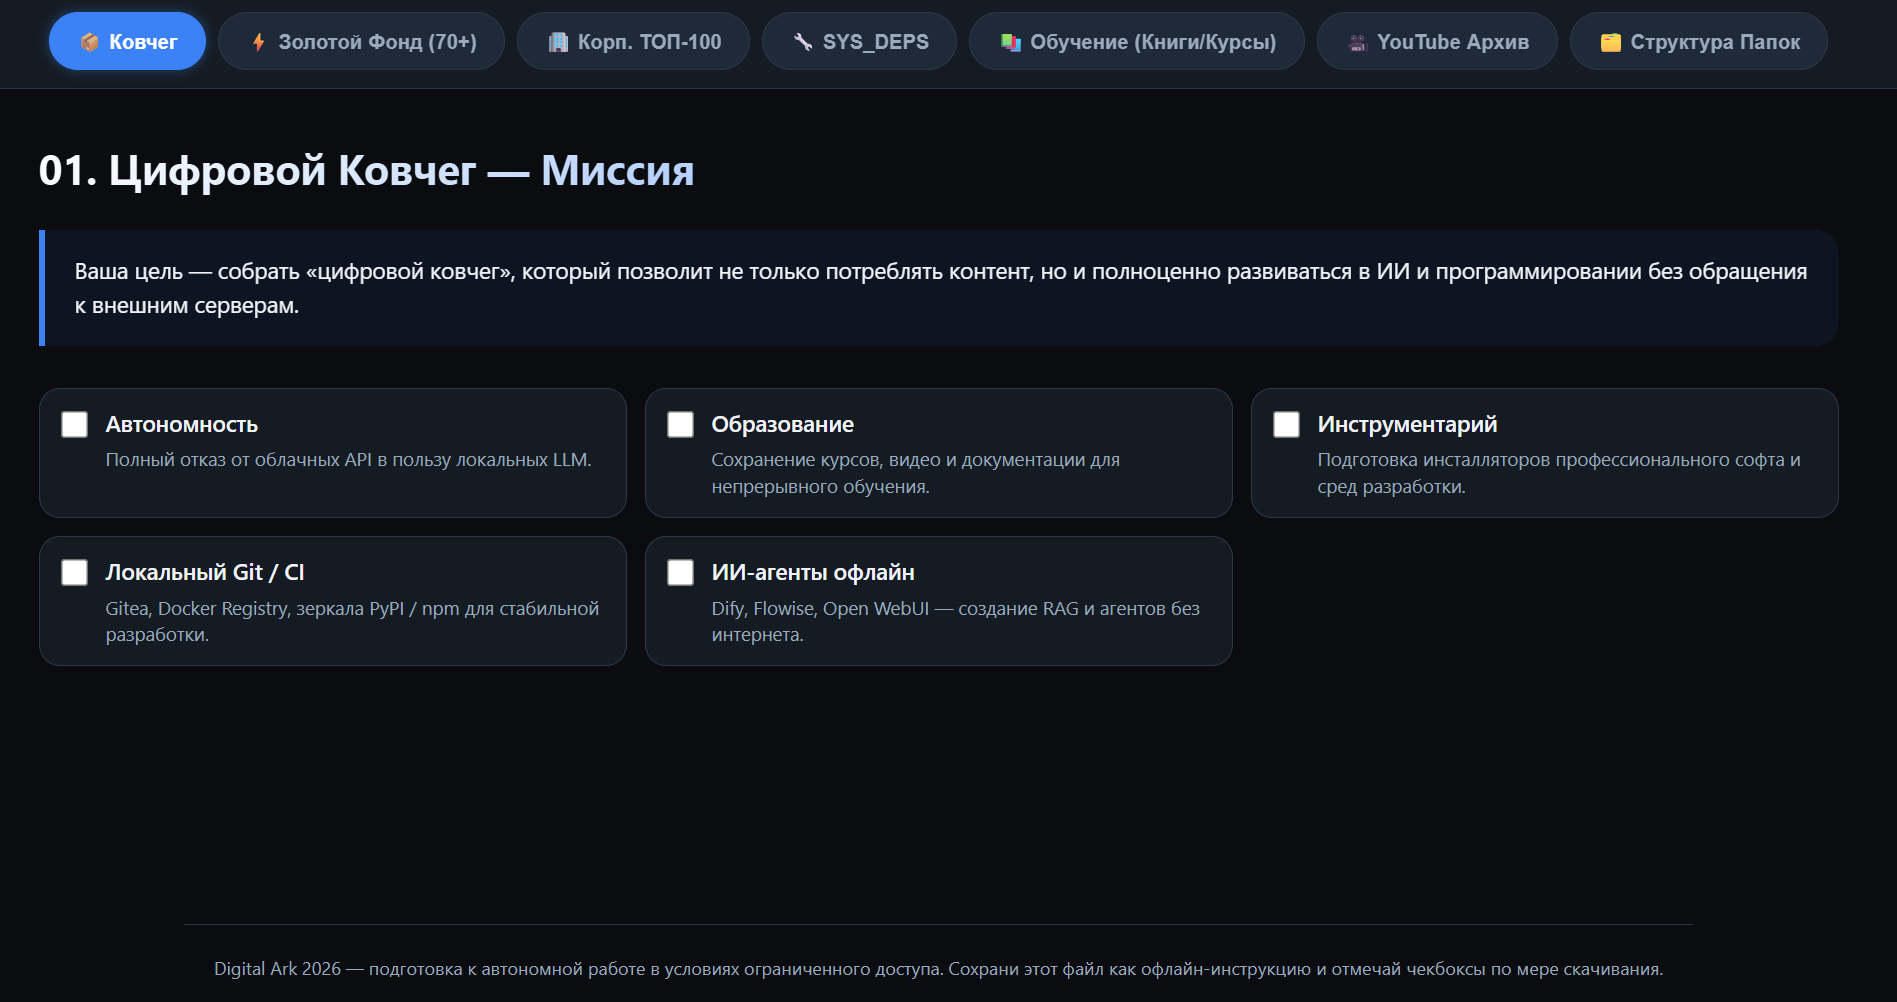Click the 'Digital Ark 2026' footer text
Image resolution: width=1897 pixels, height=1002 pixels.
pos(939,969)
